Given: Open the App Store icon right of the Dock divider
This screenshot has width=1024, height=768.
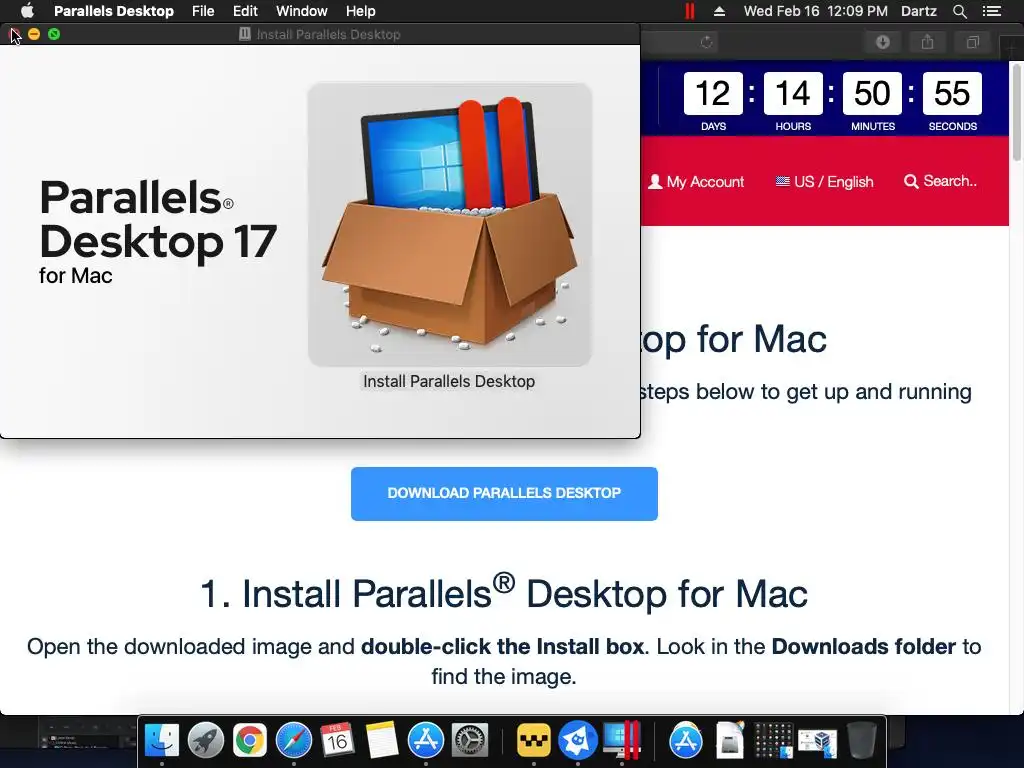Looking at the screenshot, I should click(x=685, y=740).
